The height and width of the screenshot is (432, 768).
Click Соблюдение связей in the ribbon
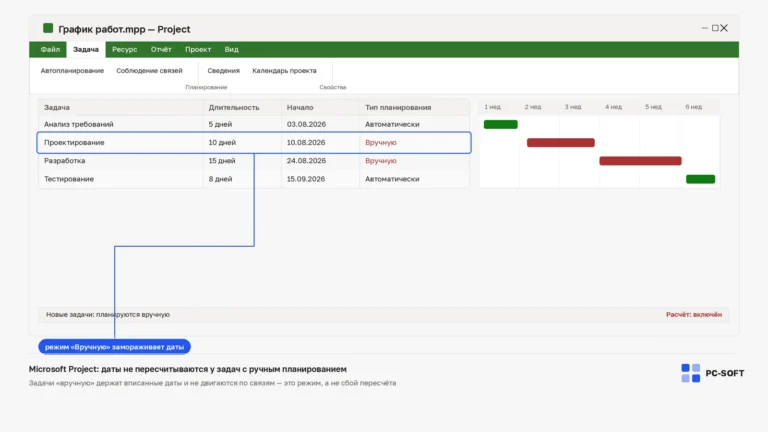click(x=149, y=71)
